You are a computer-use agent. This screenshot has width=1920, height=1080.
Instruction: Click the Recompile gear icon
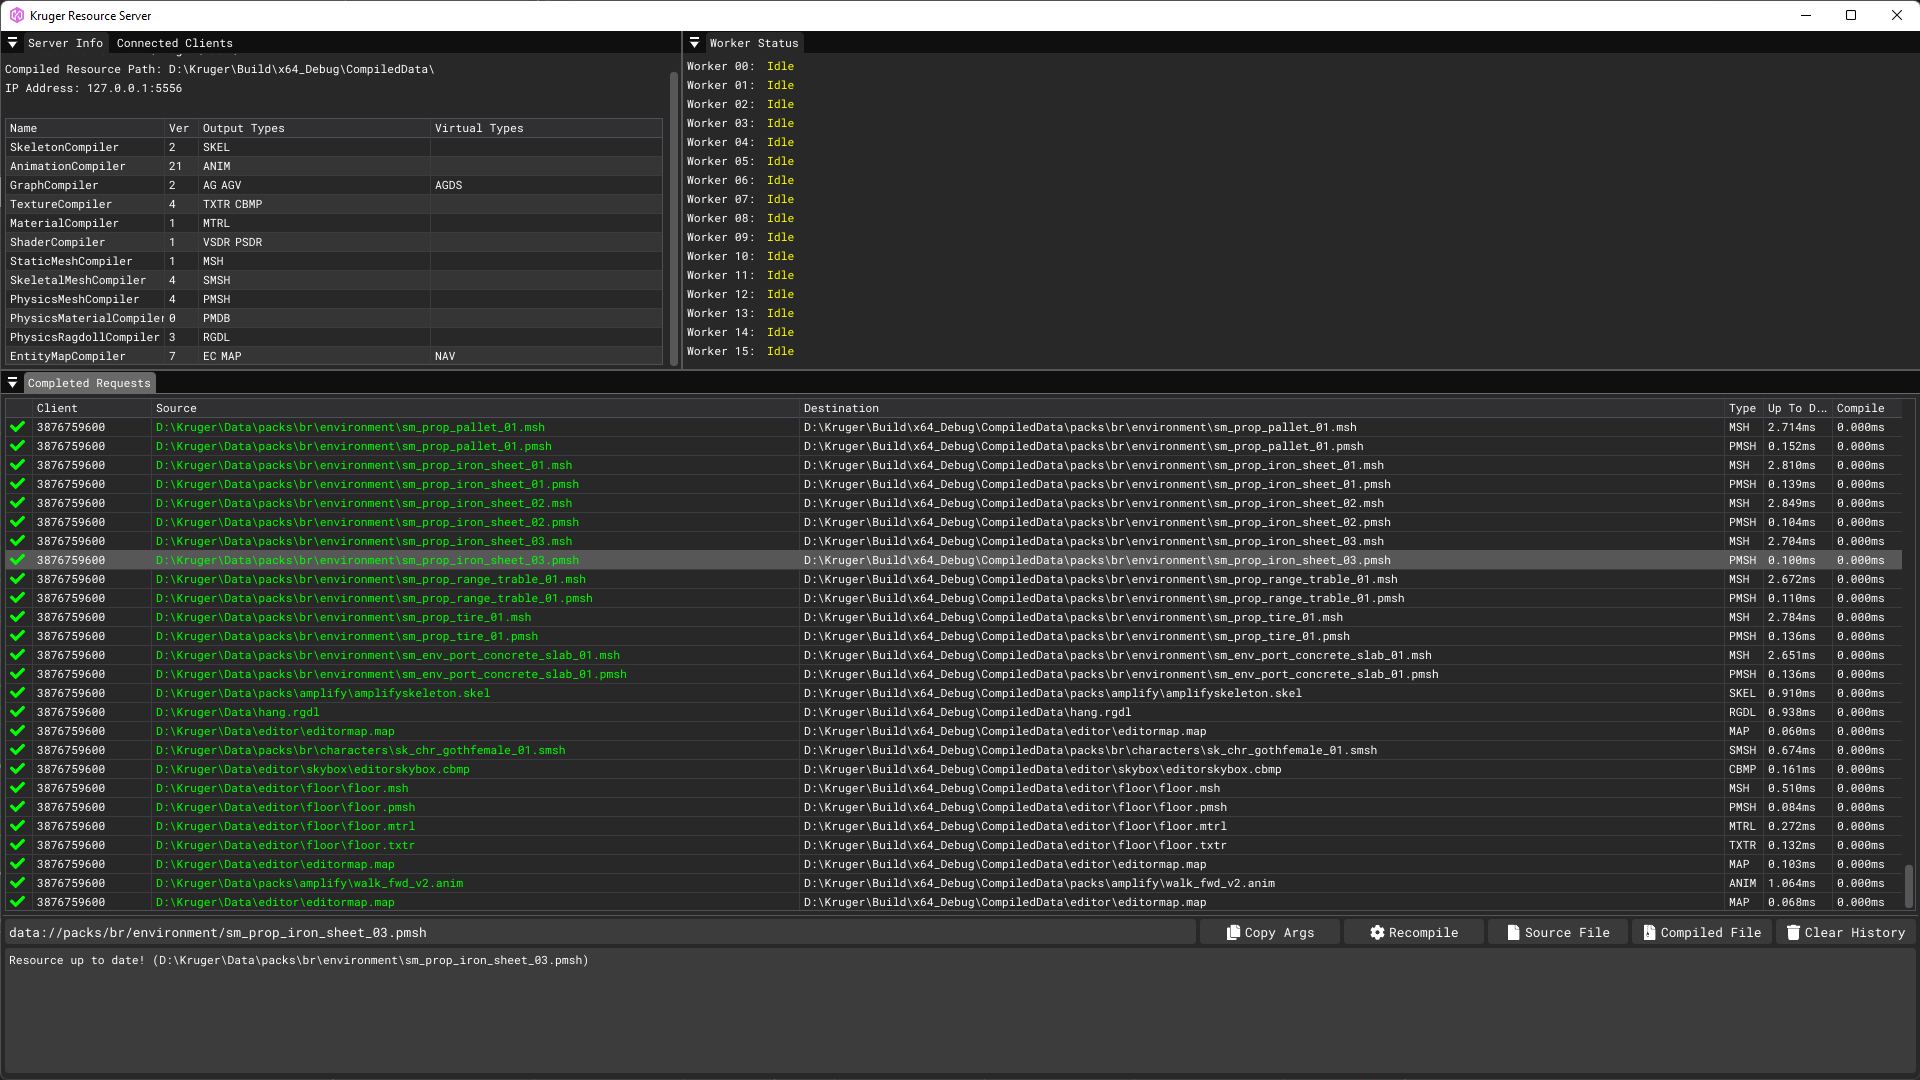tap(1377, 932)
